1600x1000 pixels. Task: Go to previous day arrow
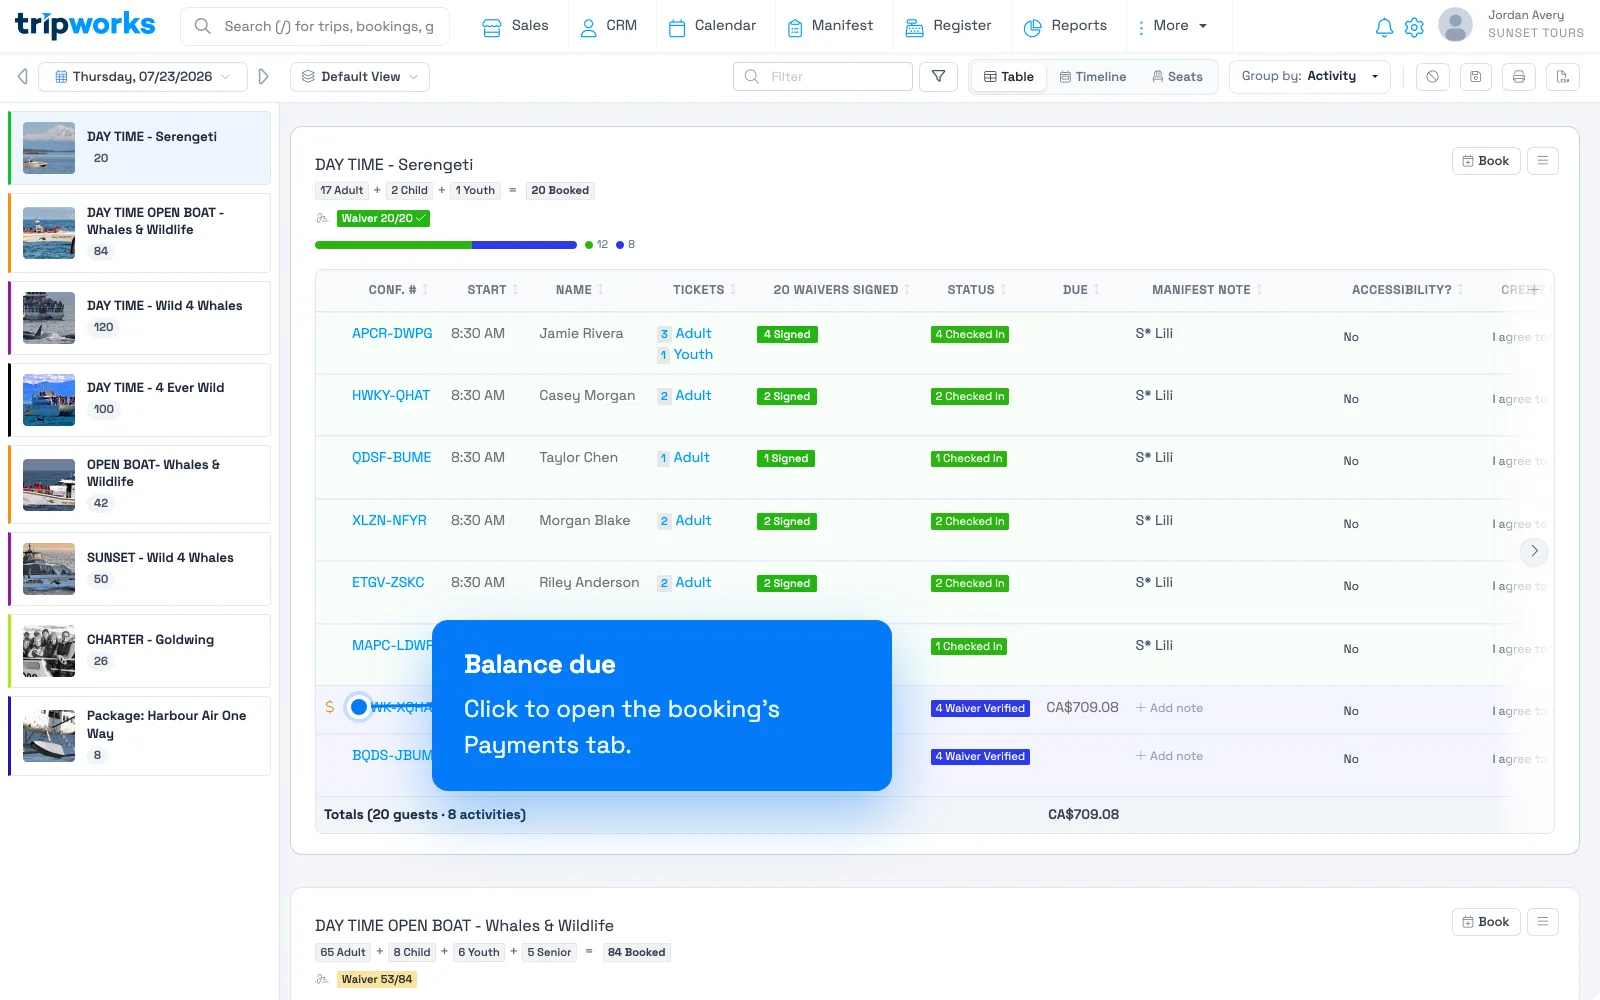click(x=23, y=77)
